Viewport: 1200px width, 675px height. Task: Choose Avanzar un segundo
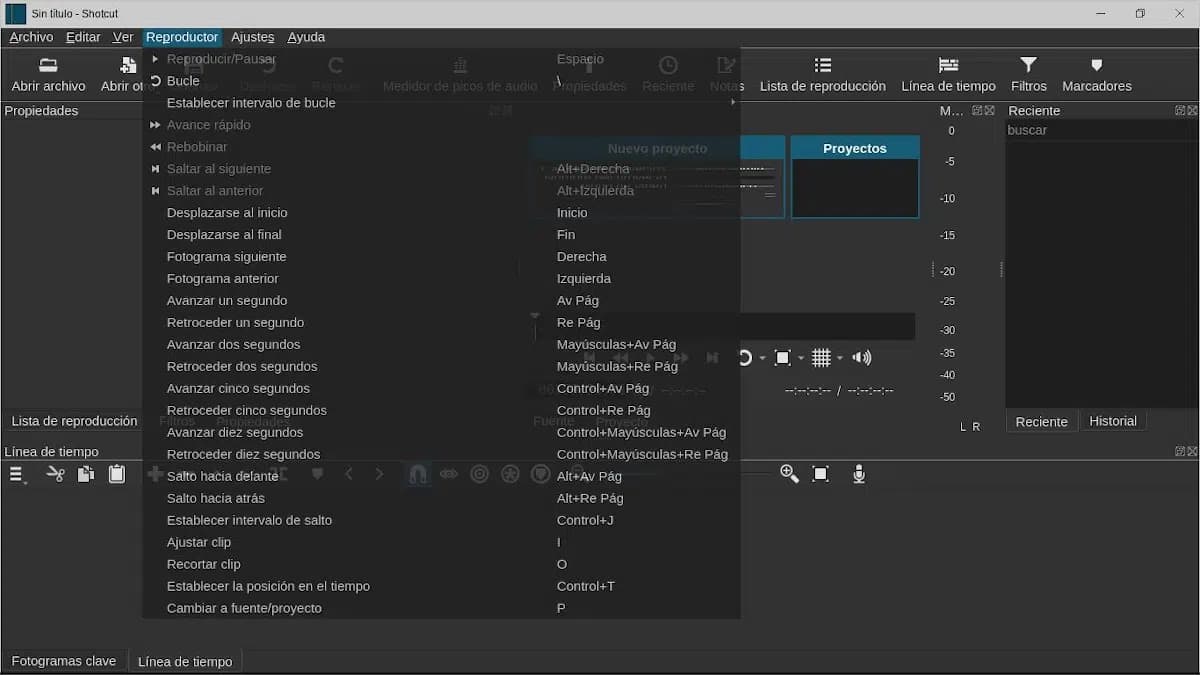441,301
